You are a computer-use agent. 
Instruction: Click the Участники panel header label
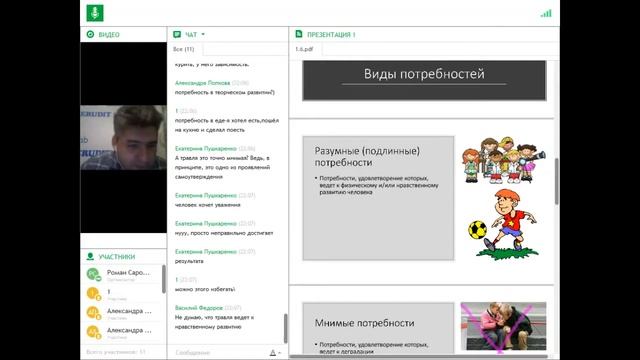(117, 257)
